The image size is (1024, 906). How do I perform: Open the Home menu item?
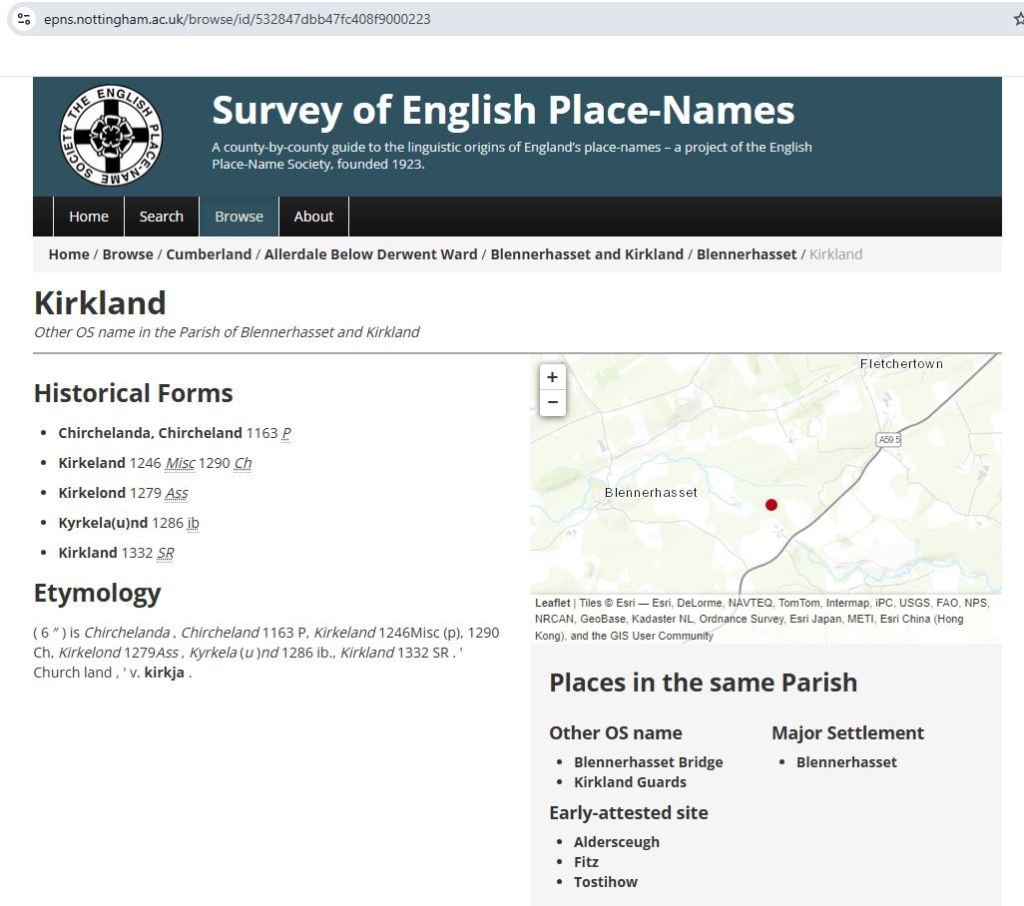pyautogui.click(x=88, y=216)
